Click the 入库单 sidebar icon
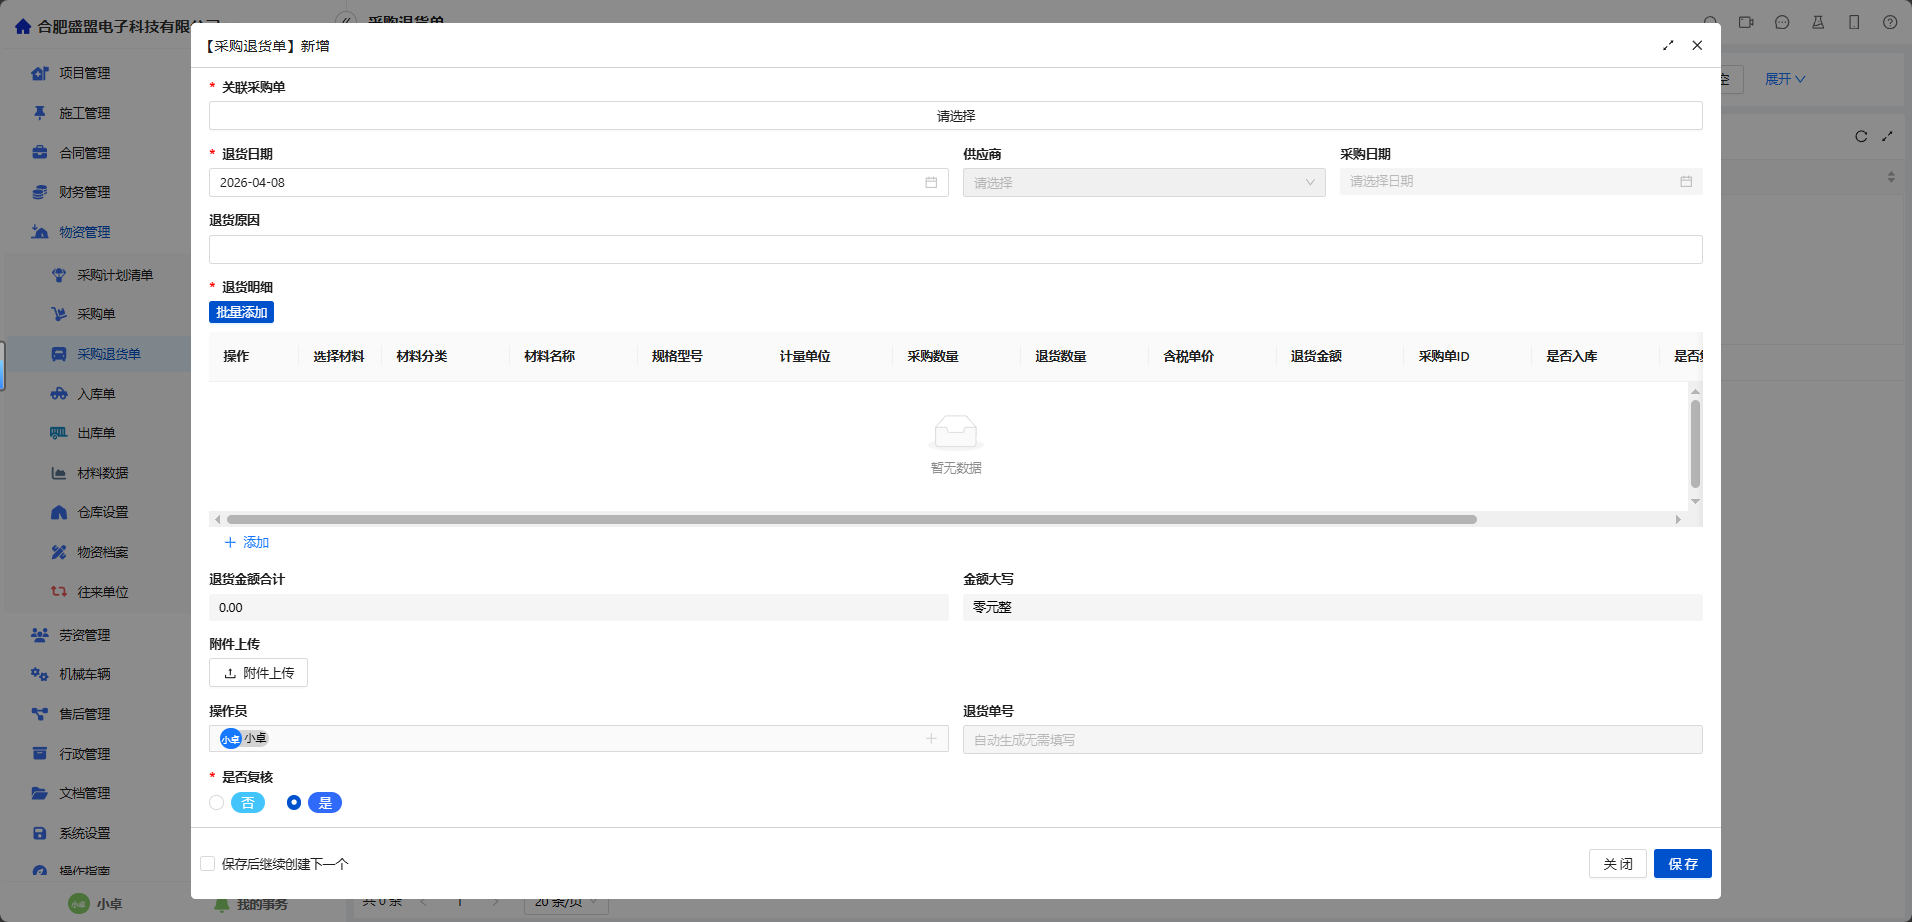The height and width of the screenshot is (922, 1912). (x=59, y=394)
